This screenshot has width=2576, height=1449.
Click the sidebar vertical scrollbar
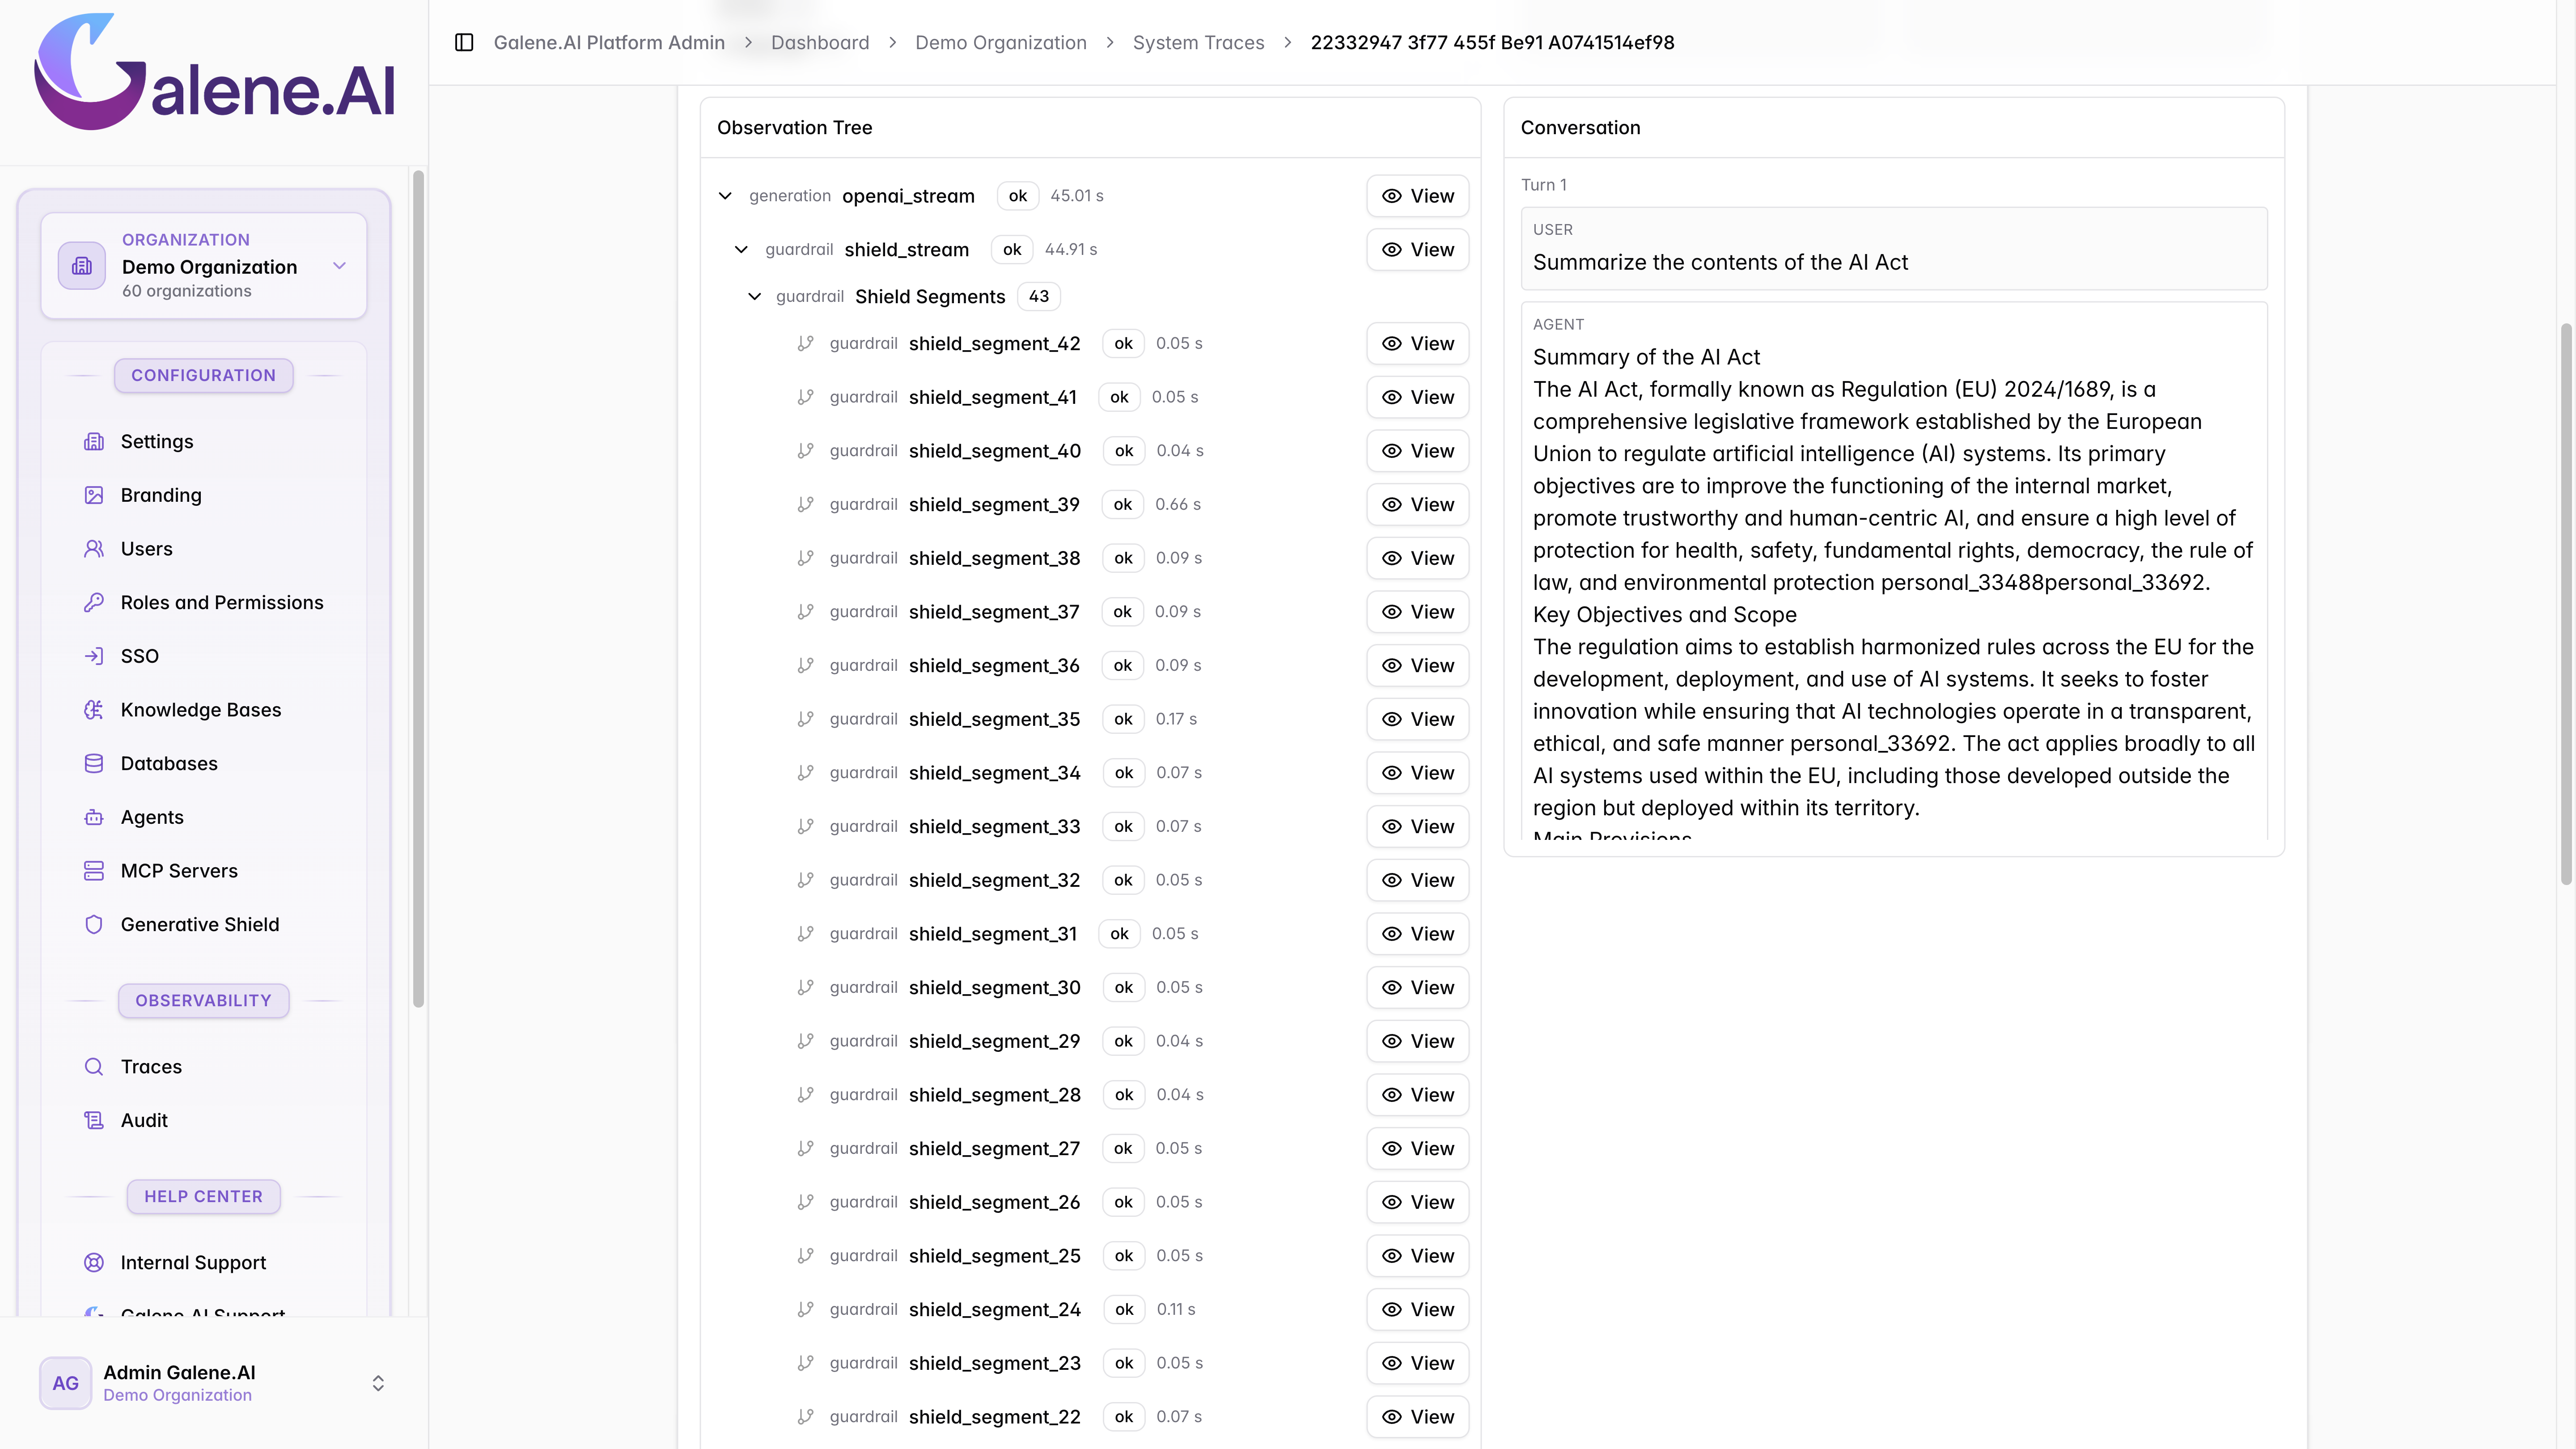click(418, 590)
